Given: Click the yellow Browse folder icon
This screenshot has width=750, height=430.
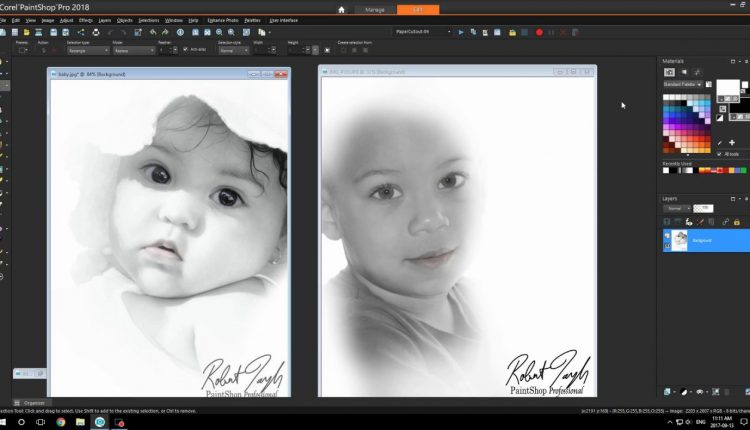Looking at the screenshot, I should tap(26, 33).
